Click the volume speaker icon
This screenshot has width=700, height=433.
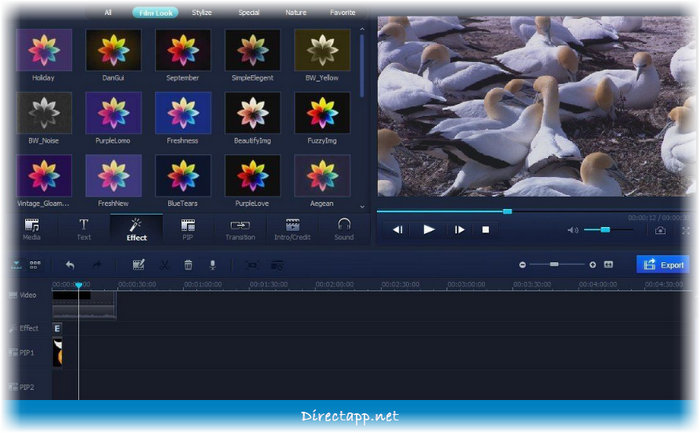pos(573,230)
